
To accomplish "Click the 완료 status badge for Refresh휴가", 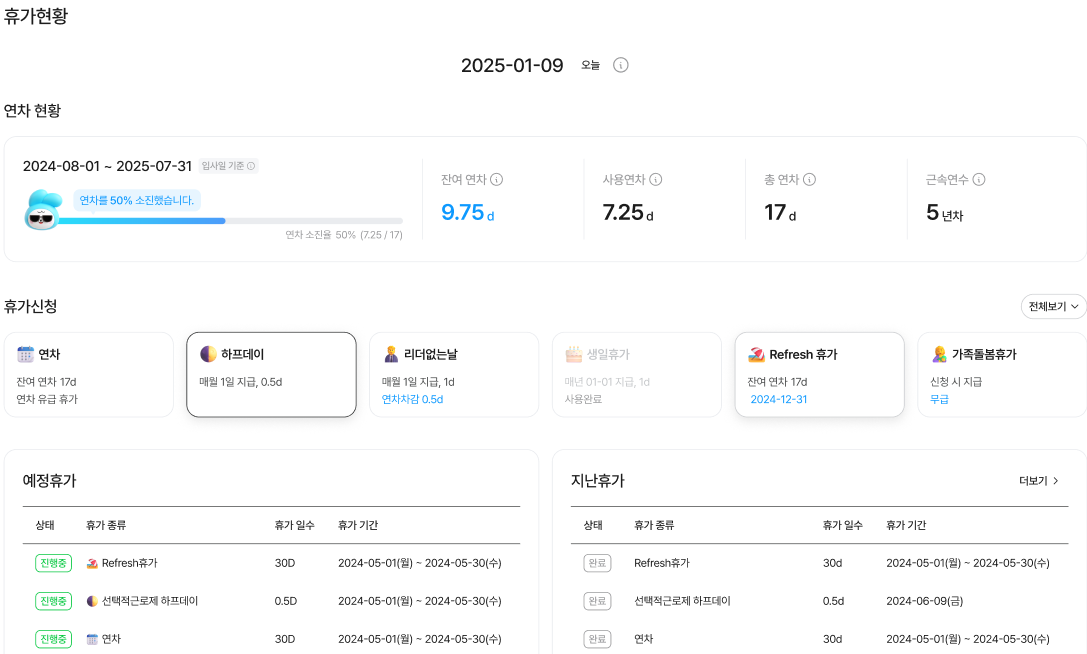I will (x=597, y=563).
